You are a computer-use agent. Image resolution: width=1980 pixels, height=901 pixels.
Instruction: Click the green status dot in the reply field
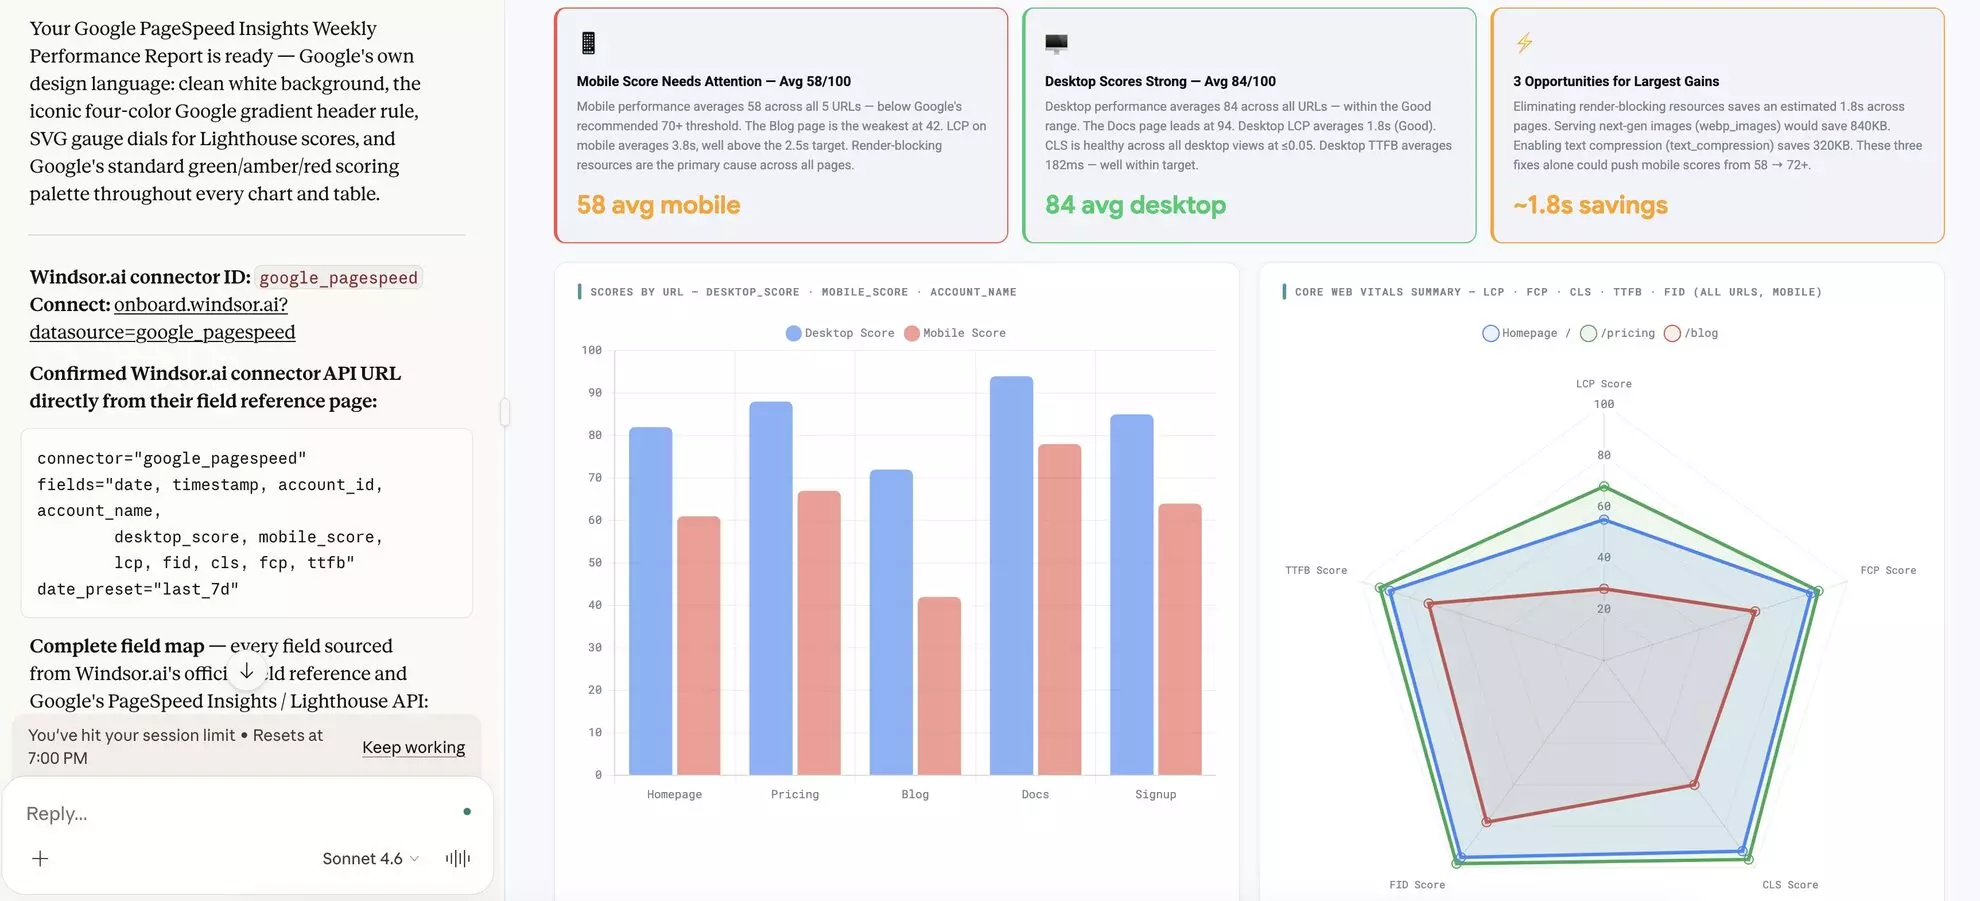[467, 812]
